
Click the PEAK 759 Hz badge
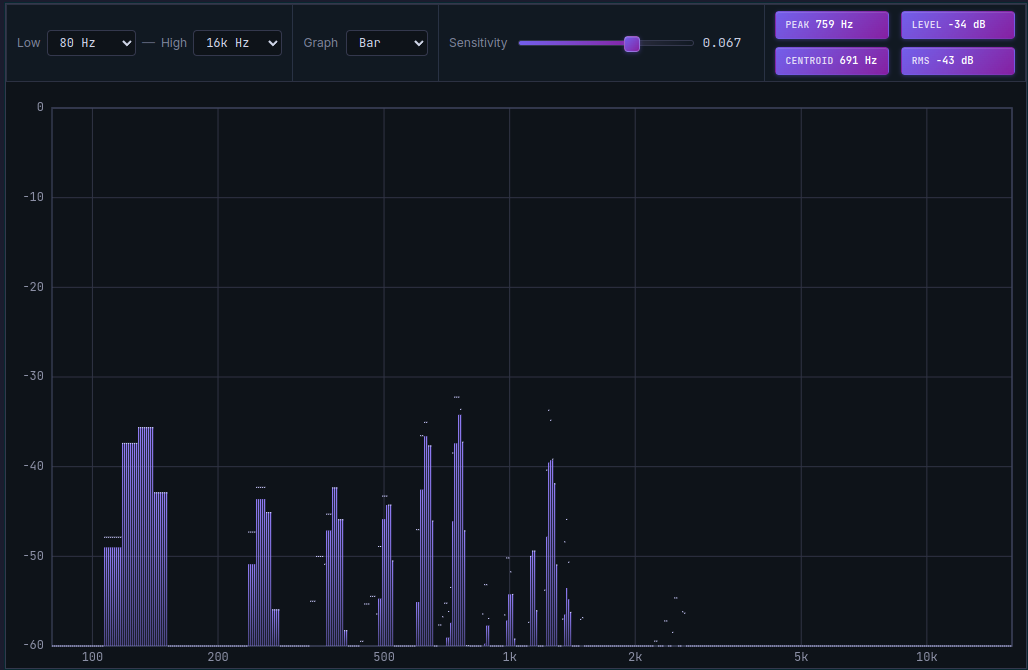tap(831, 25)
